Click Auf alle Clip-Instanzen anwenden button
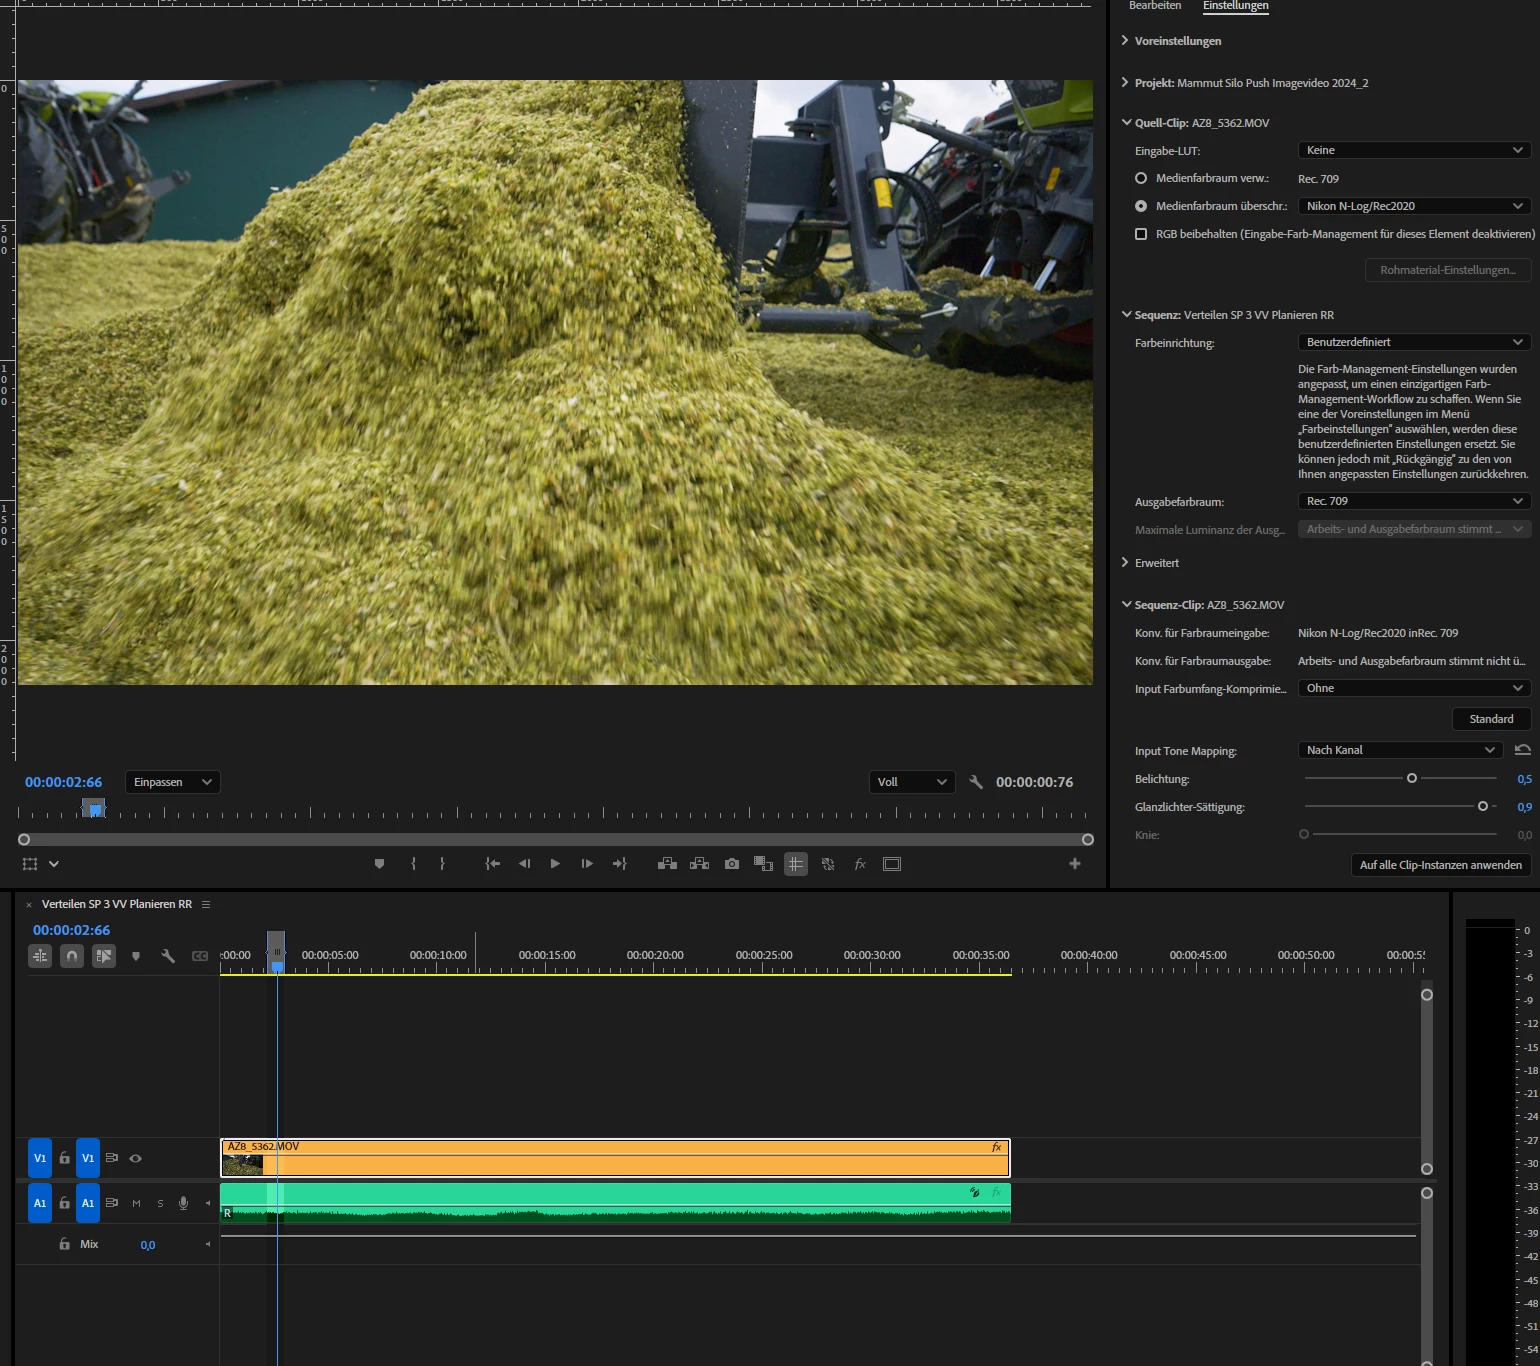 click(x=1440, y=865)
